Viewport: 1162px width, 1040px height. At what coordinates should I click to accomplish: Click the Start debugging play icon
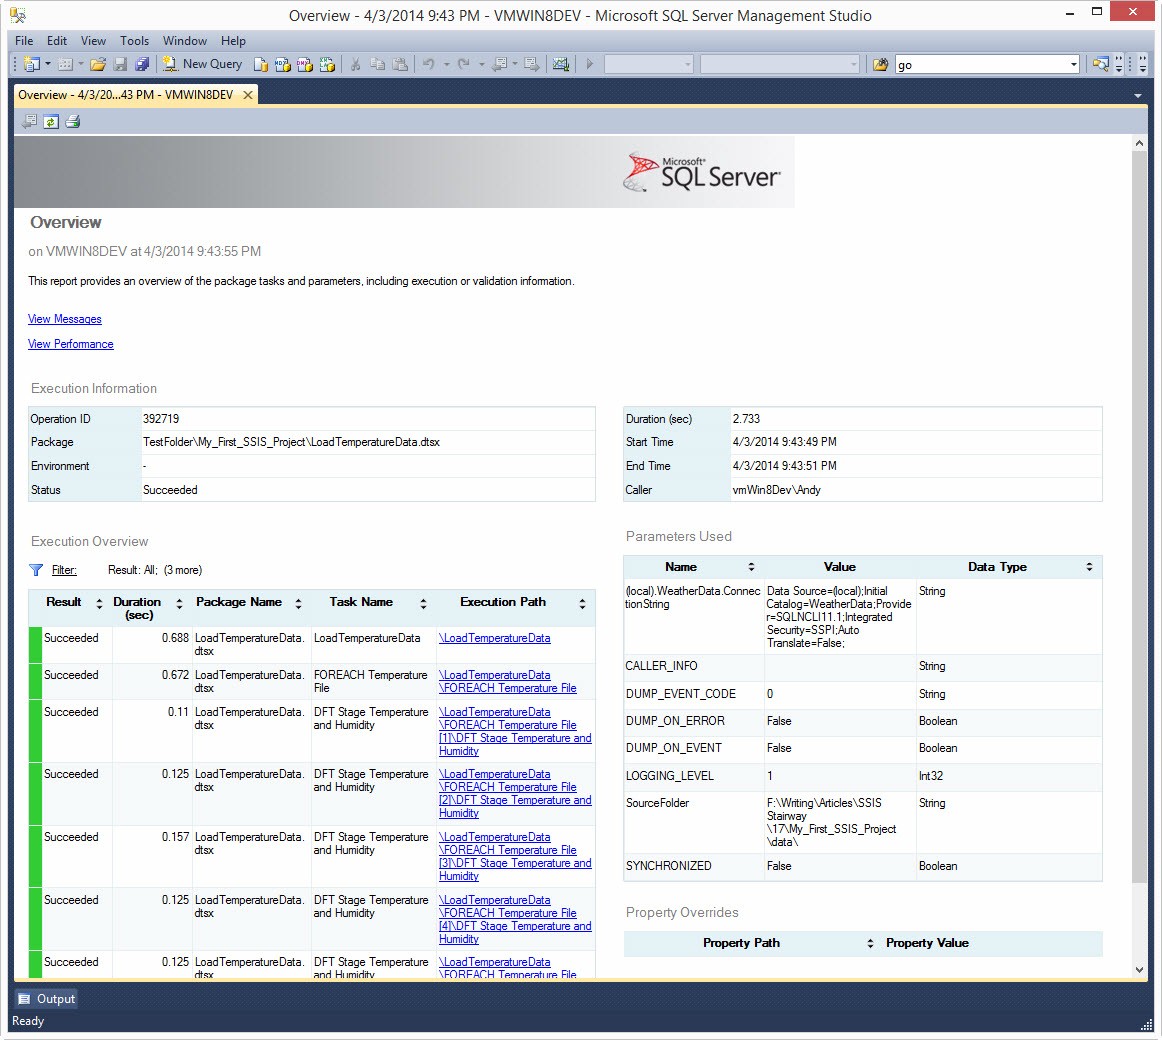point(590,64)
